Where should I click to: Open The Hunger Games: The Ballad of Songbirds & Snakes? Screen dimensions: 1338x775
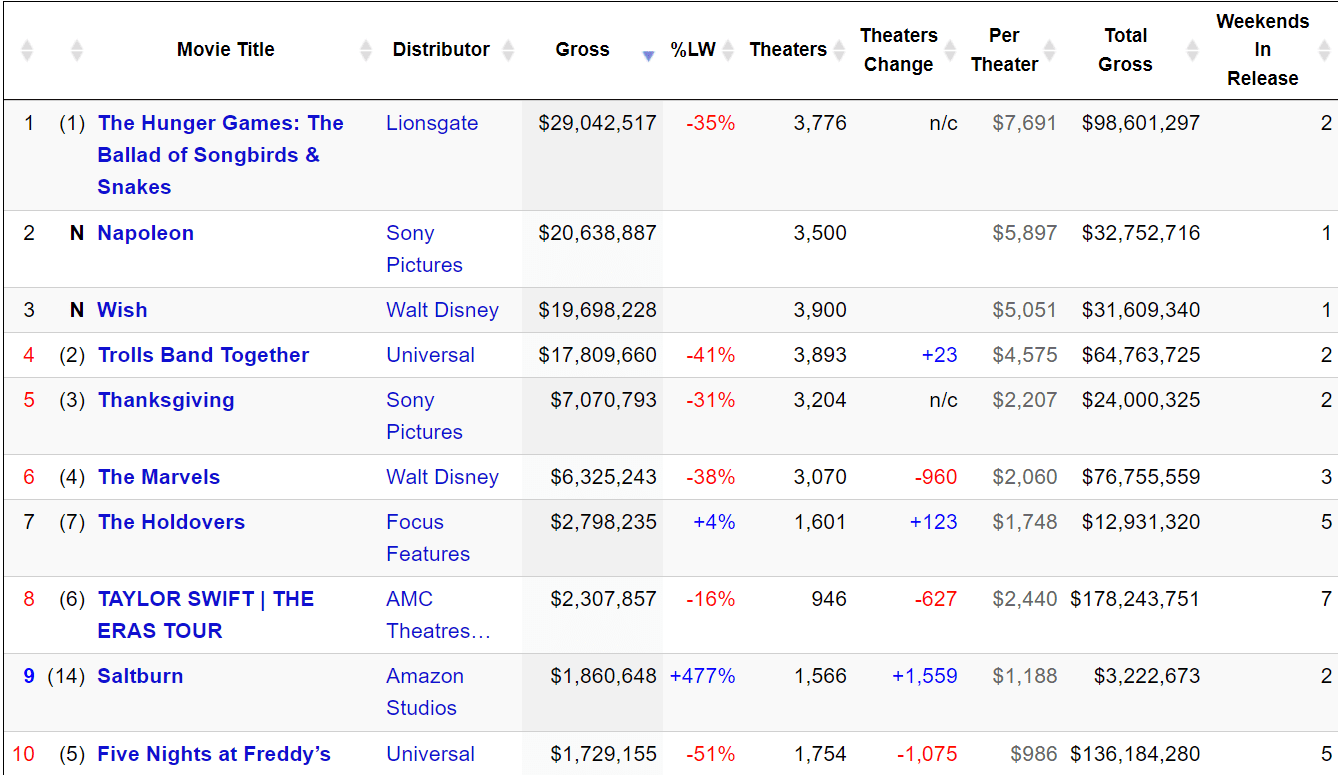[220, 155]
